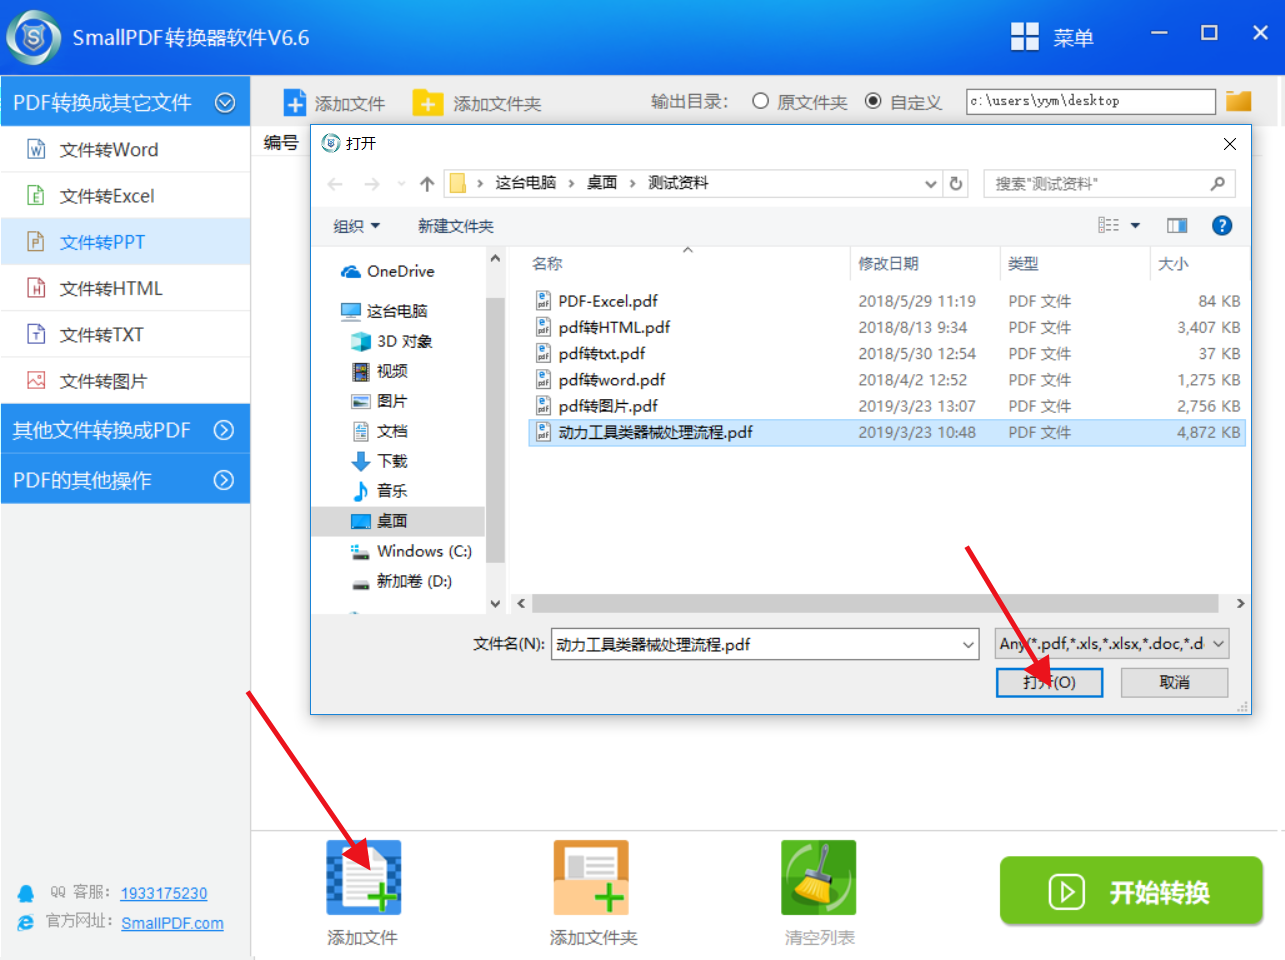Click the output path field c:\users\yym\desktop
This screenshot has width=1285, height=960.
(x=1091, y=101)
